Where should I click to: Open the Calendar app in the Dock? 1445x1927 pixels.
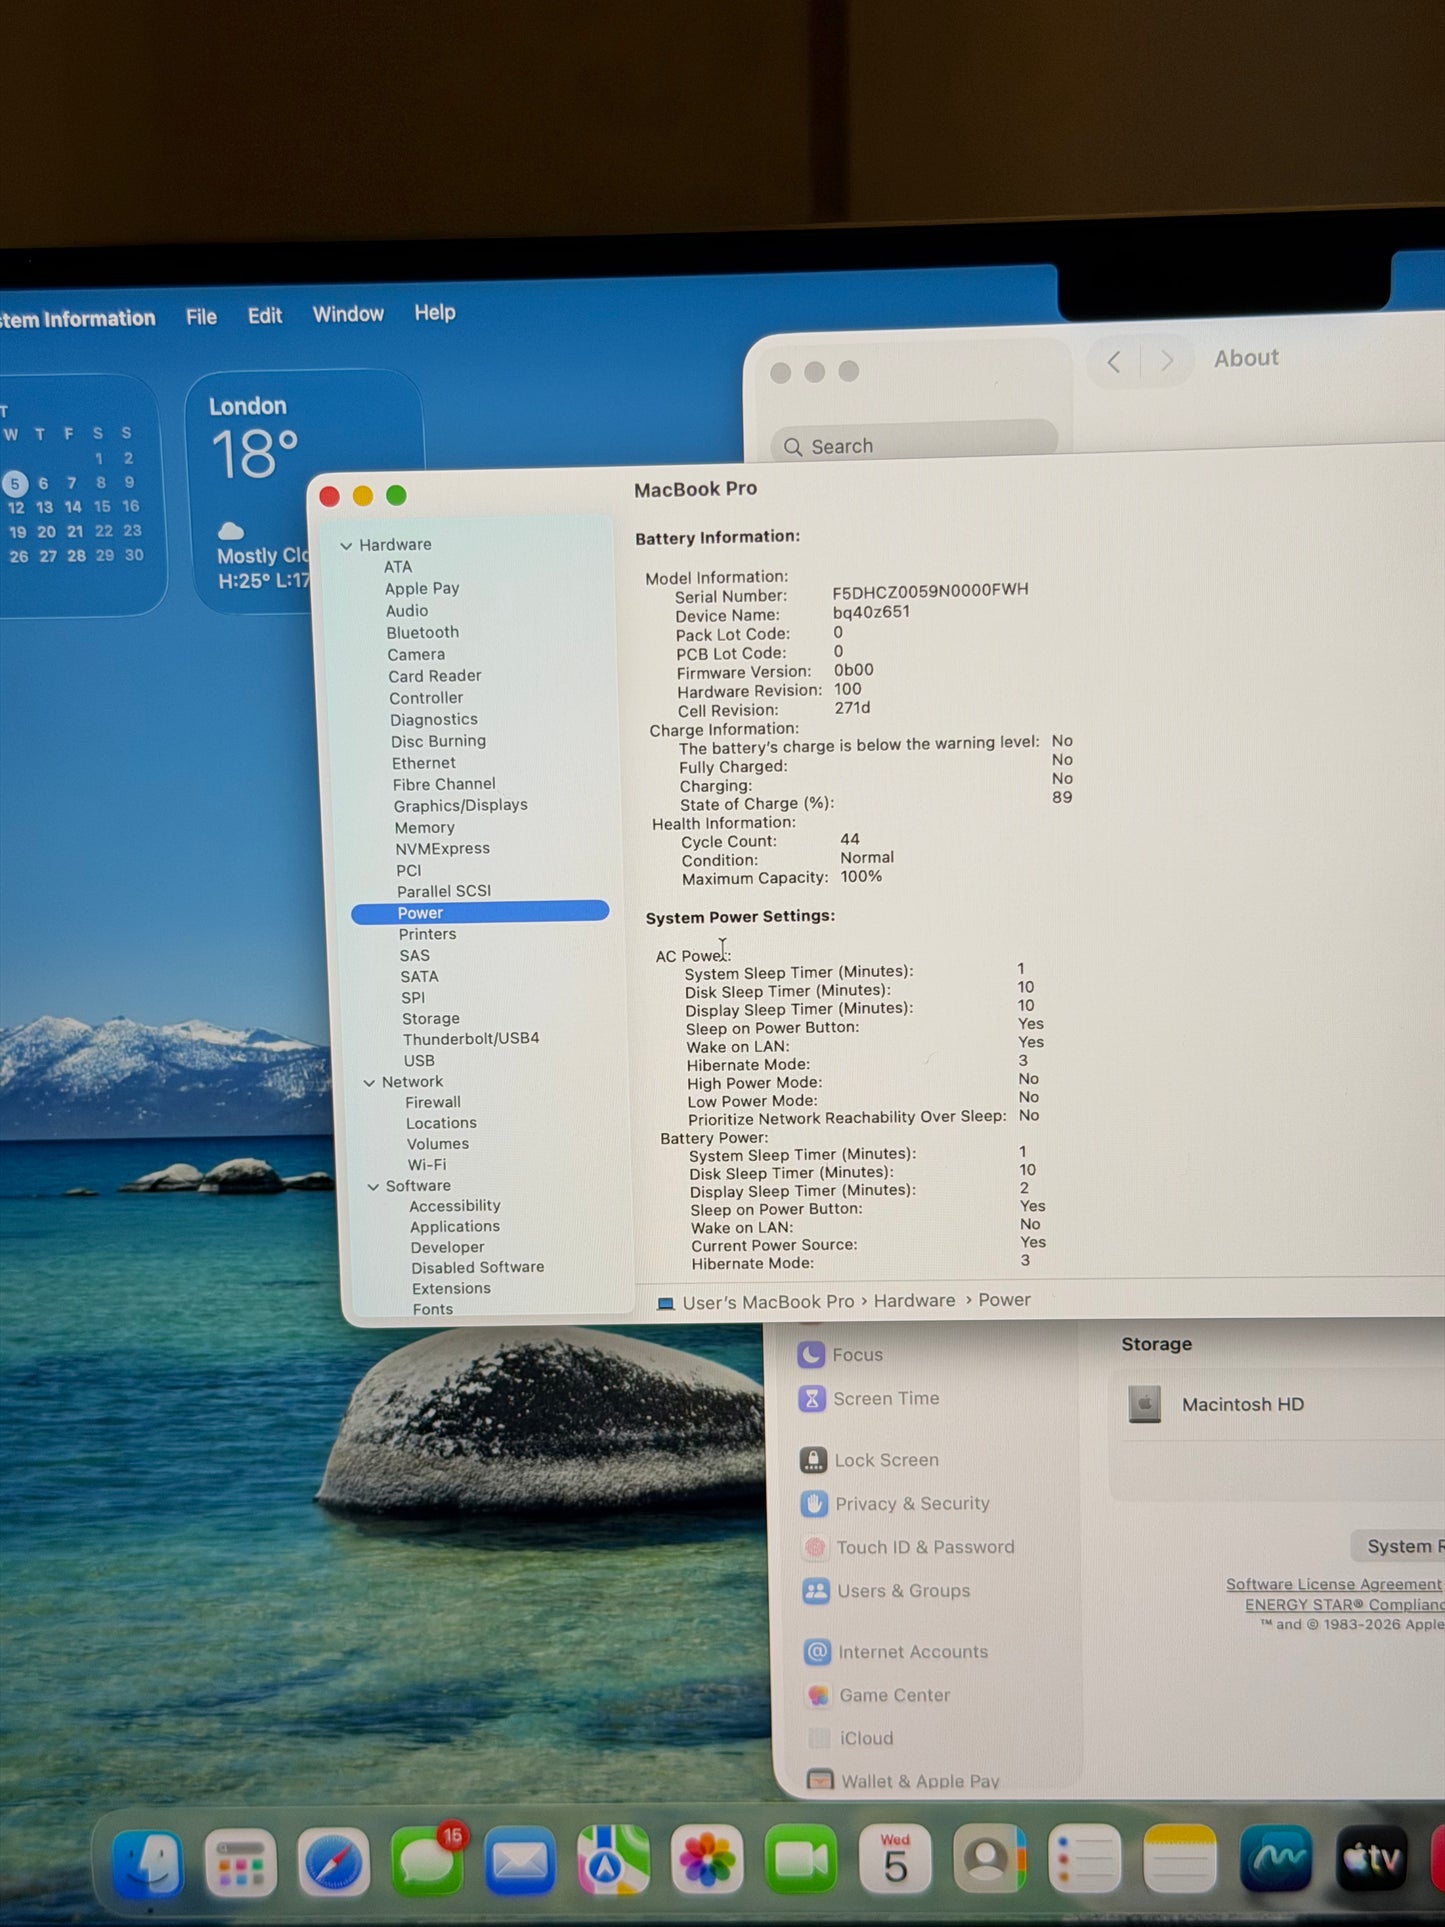click(x=895, y=1858)
